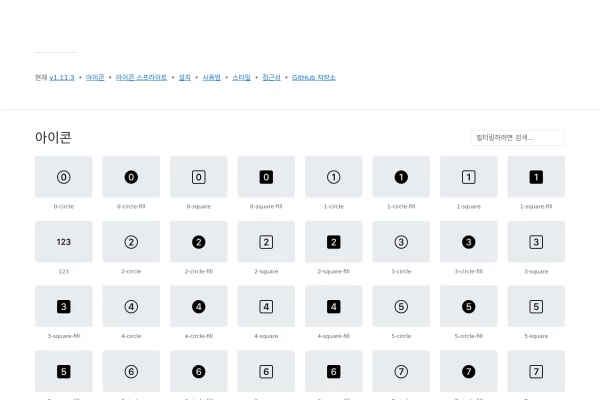Click the 1-circle icon tile
This screenshot has height=400, width=600.
point(334,177)
